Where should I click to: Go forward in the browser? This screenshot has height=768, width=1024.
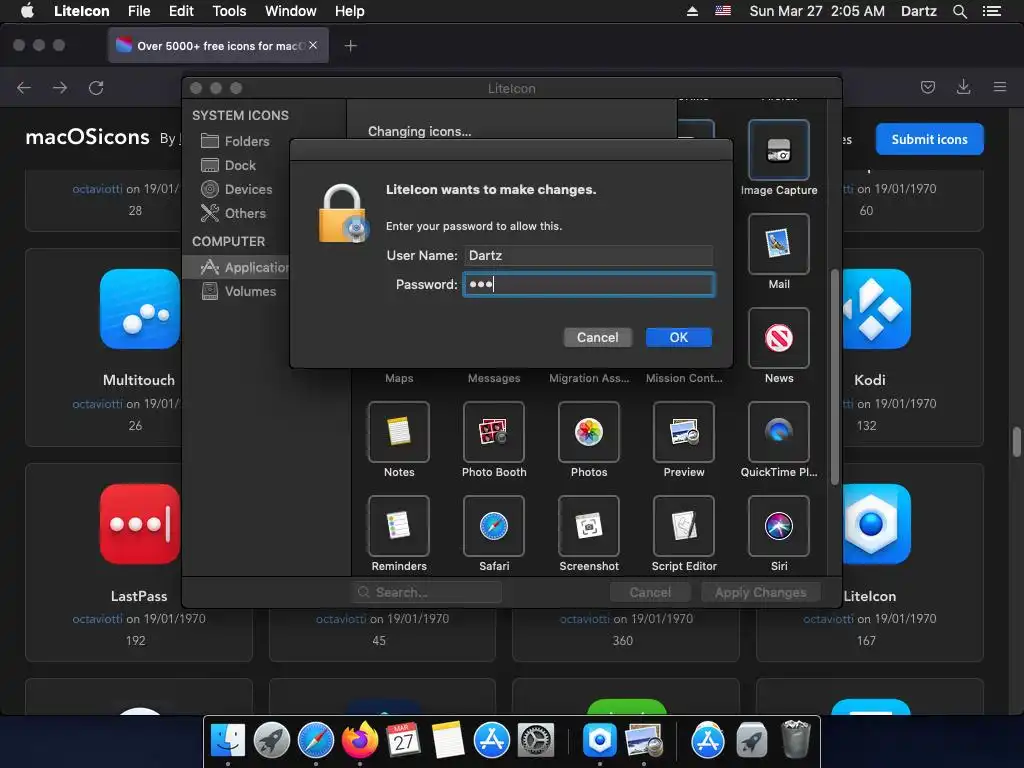pos(60,88)
